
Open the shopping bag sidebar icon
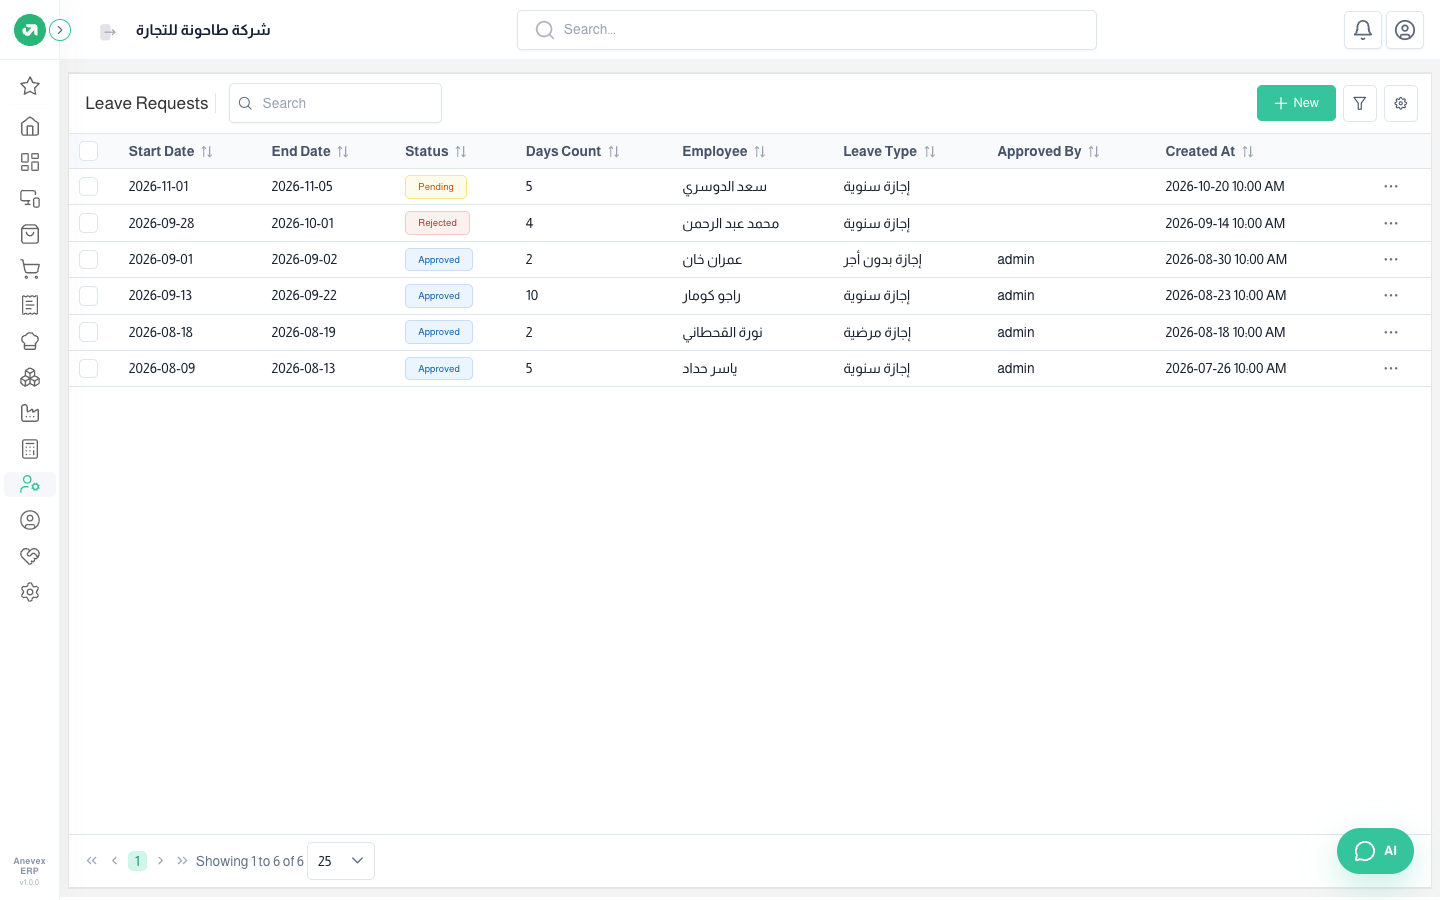30,234
